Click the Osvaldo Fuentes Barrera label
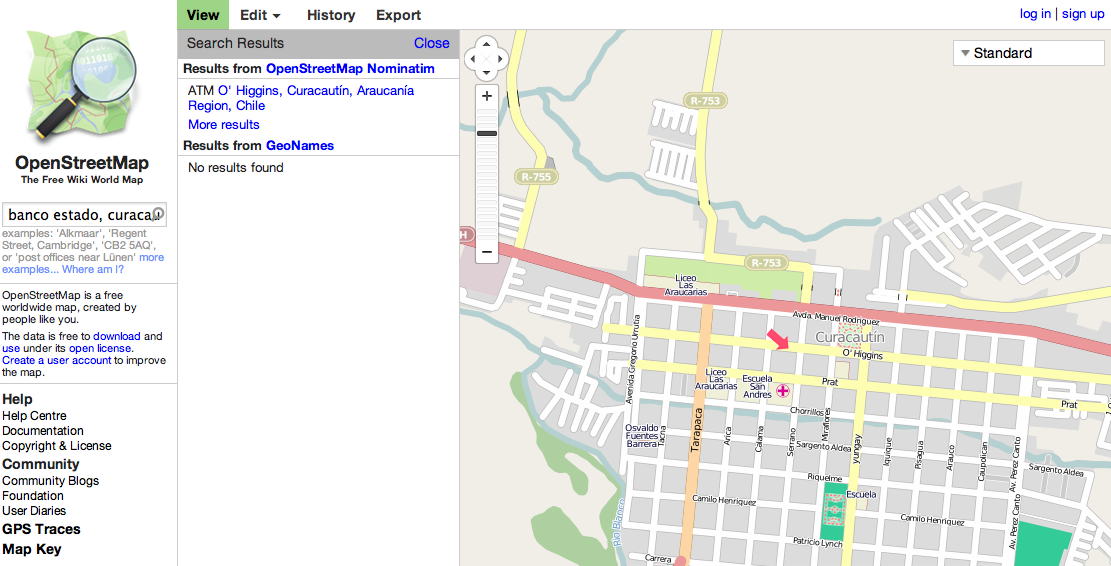The height and width of the screenshot is (566, 1111). click(x=643, y=436)
